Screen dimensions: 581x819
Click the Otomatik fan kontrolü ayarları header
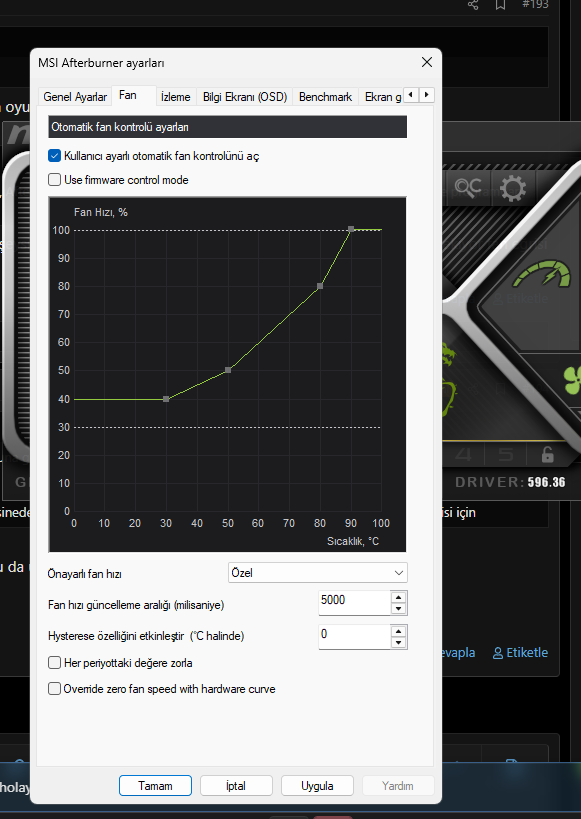(227, 127)
